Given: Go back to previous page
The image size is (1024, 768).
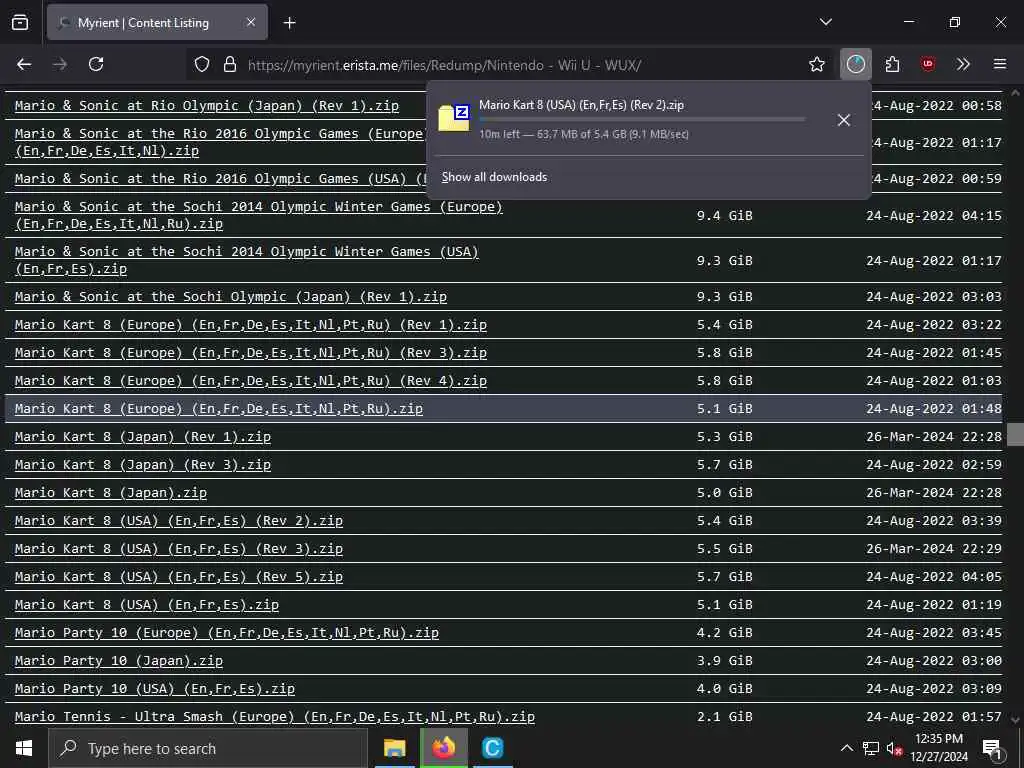Looking at the screenshot, I should [24, 64].
